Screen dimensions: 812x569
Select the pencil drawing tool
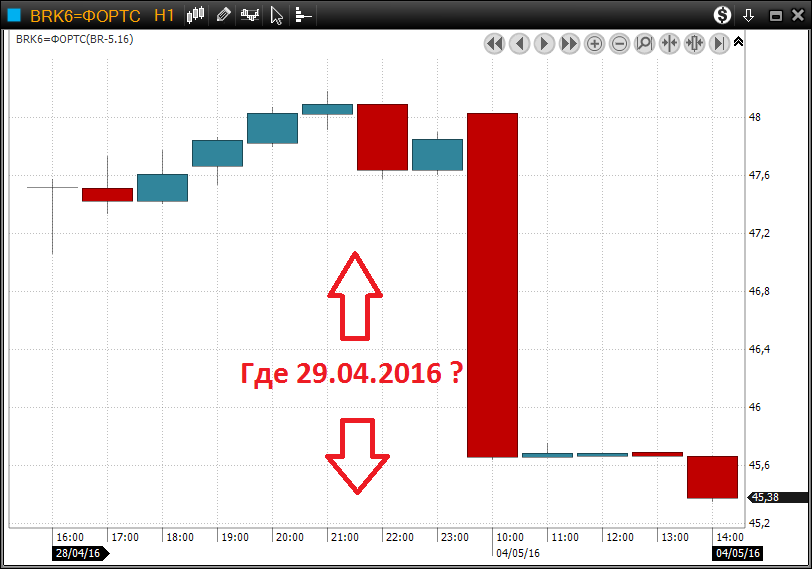coord(223,15)
